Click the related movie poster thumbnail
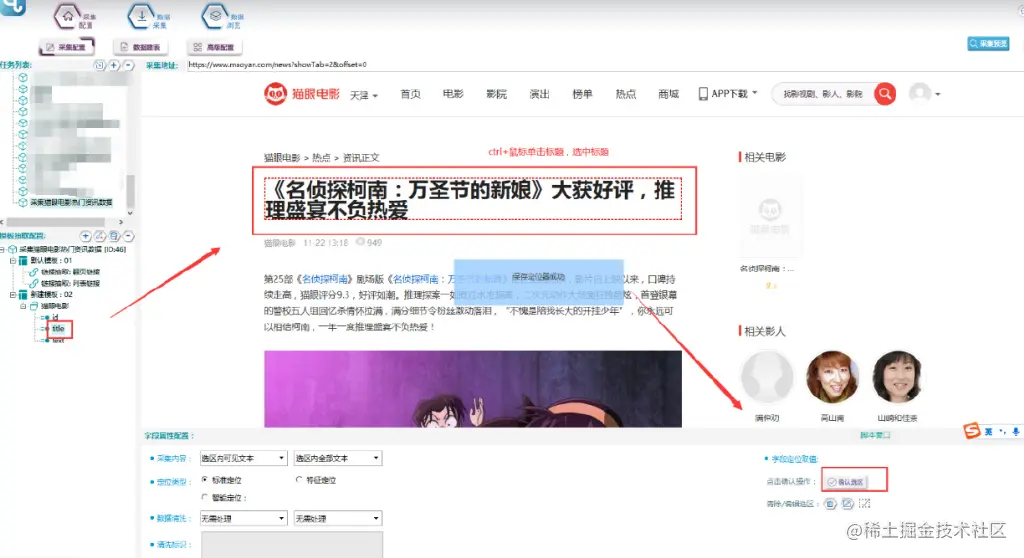The width and height of the screenshot is (1024, 558). point(770,218)
